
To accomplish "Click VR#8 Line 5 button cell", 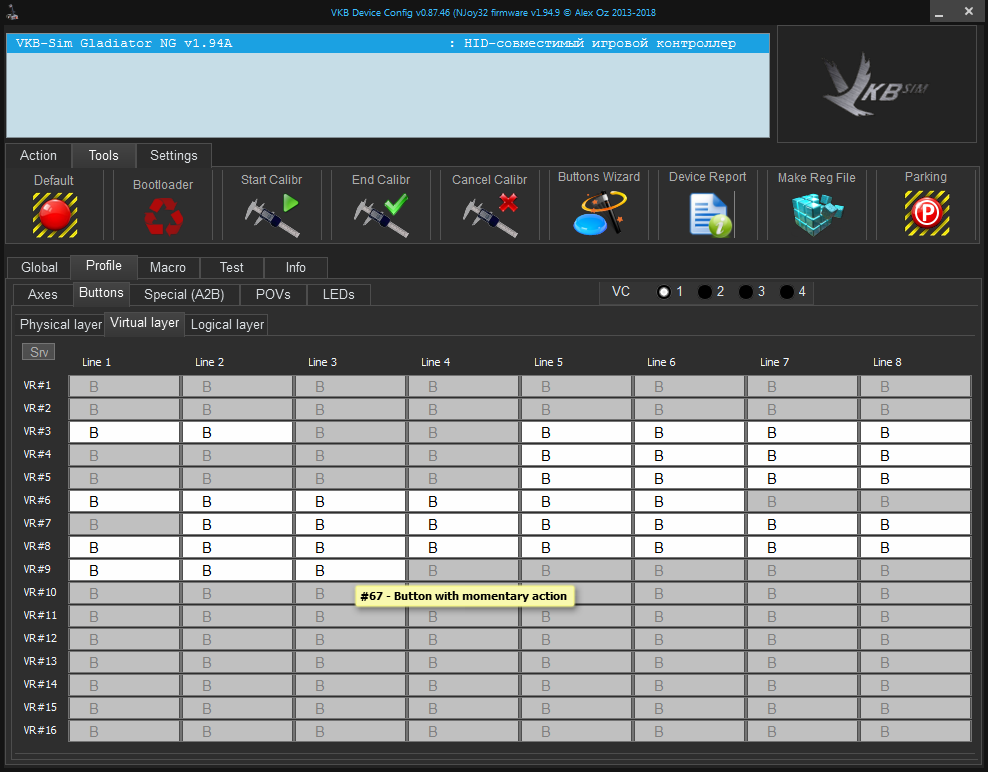I will tap(576, 547).
